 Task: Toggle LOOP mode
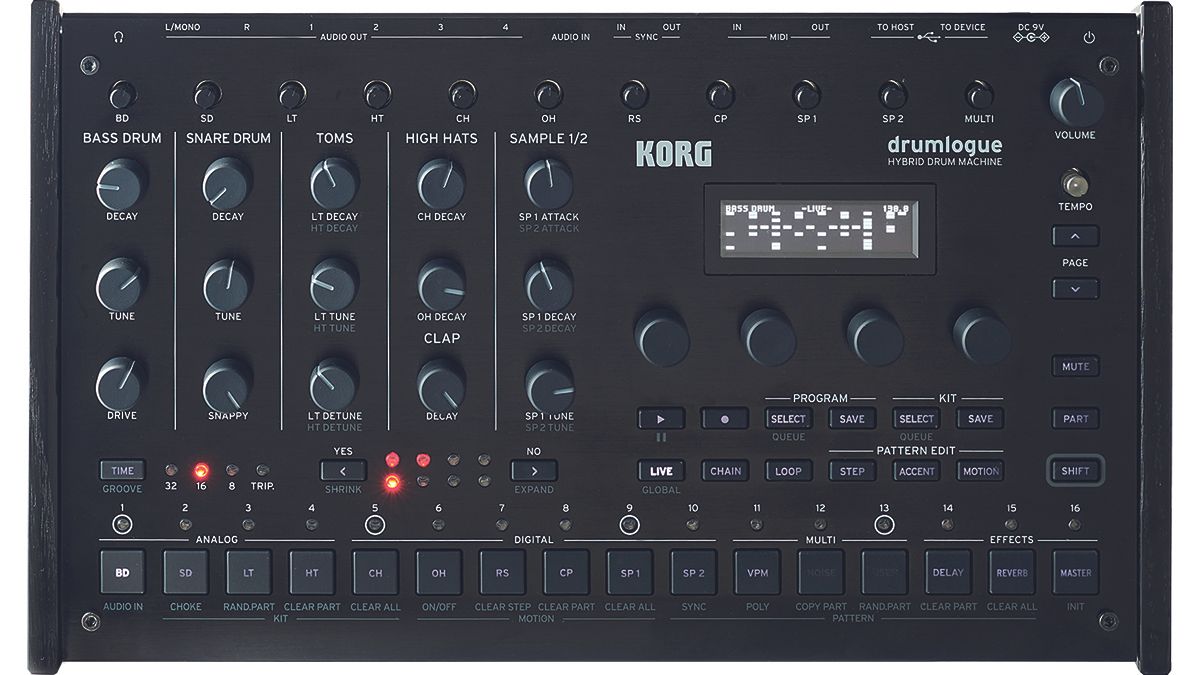point(788,471)
